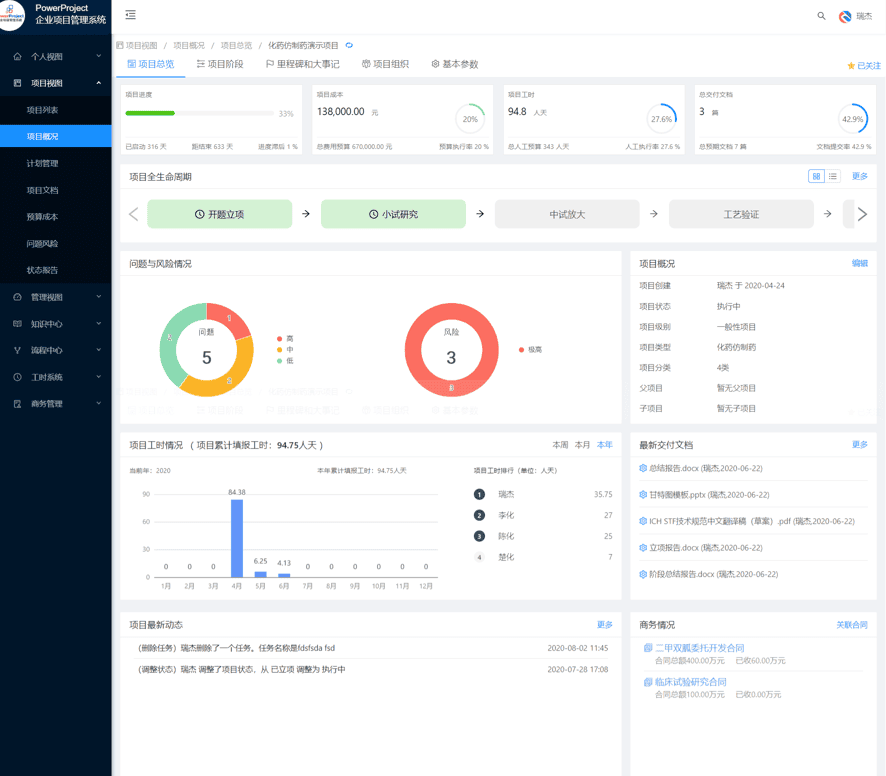Image resolution: width=886 pixels, height=776 pixels.
Task: Click 关联合同 link
Action: (x=852, y=625)
